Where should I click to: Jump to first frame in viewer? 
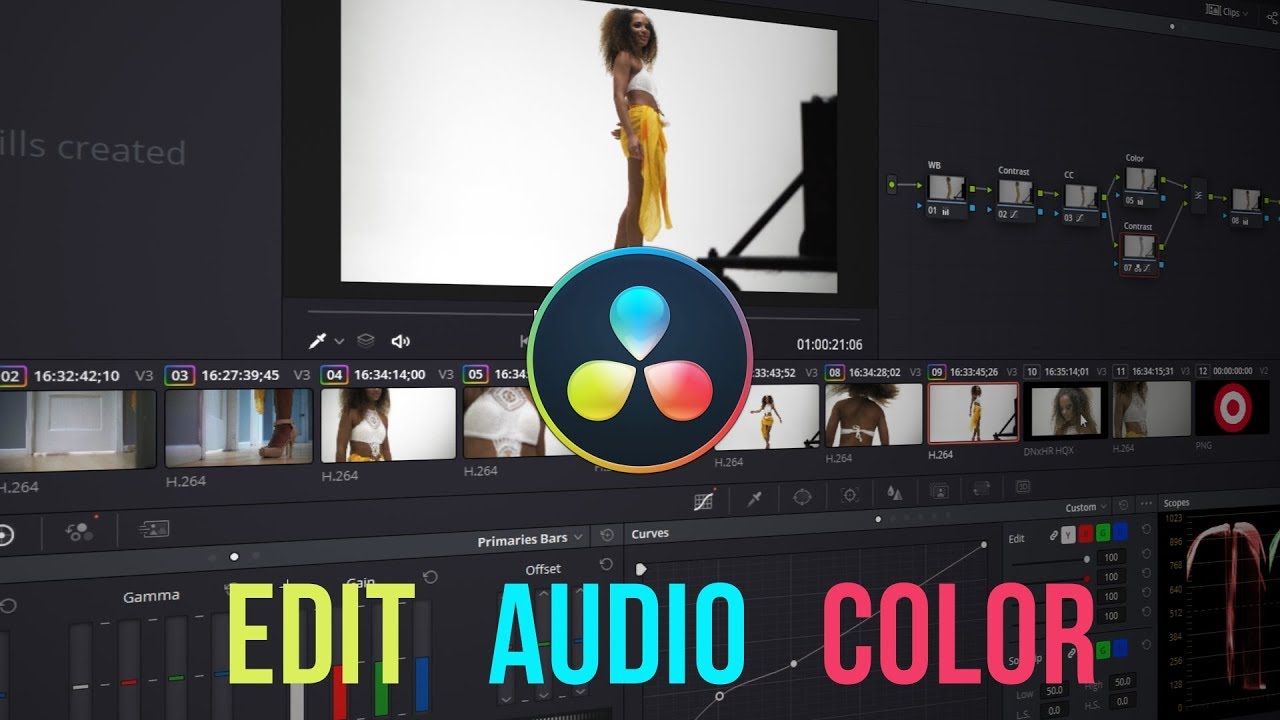[525, 341]
